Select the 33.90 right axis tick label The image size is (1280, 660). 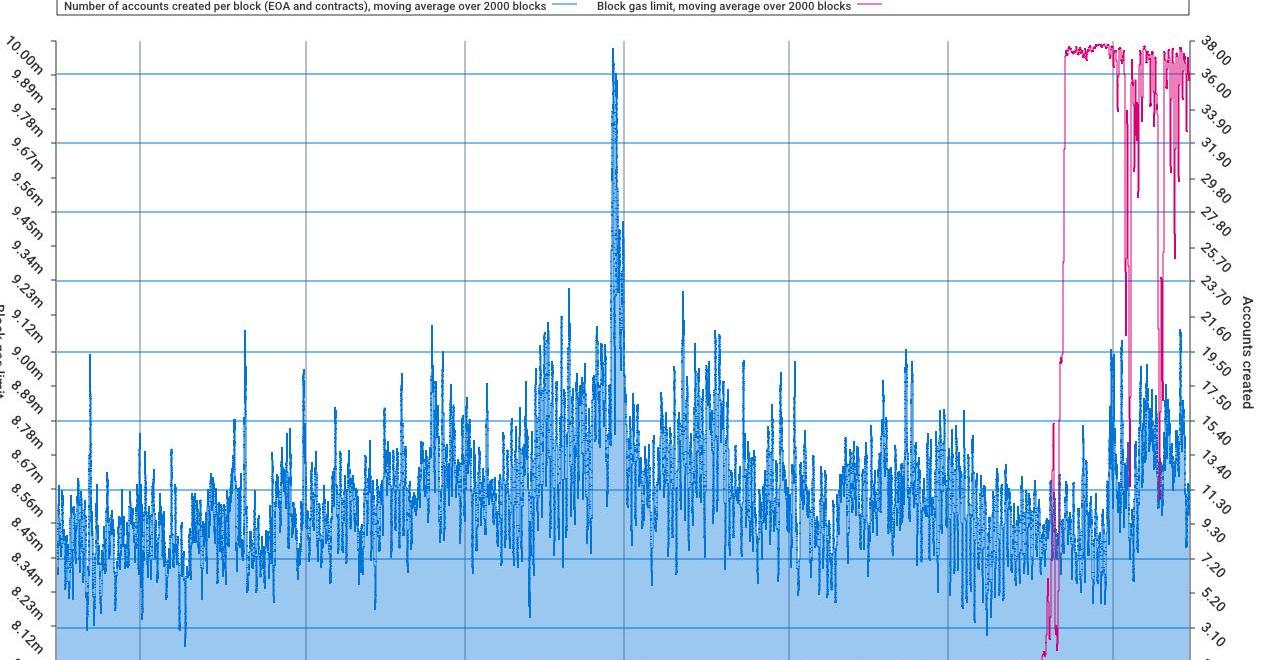click(x=1216, y=119)
